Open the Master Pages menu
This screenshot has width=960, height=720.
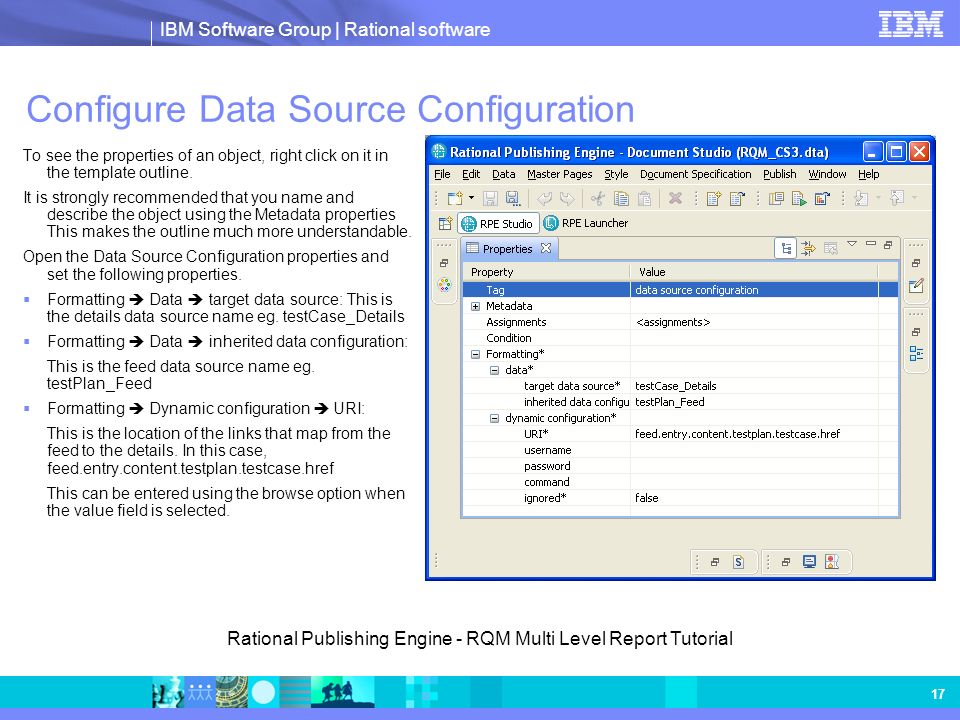click(x=560, y=174)
